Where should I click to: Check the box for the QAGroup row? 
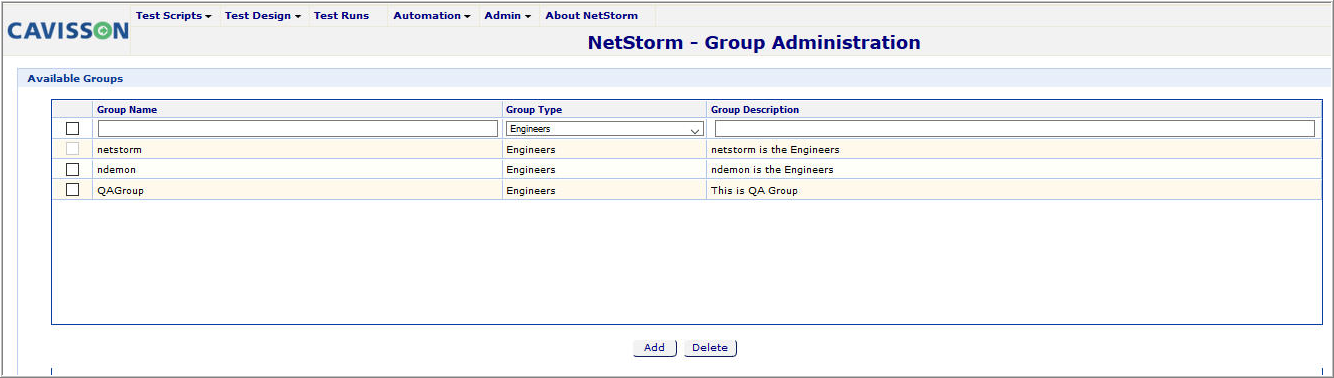[72, 190]
